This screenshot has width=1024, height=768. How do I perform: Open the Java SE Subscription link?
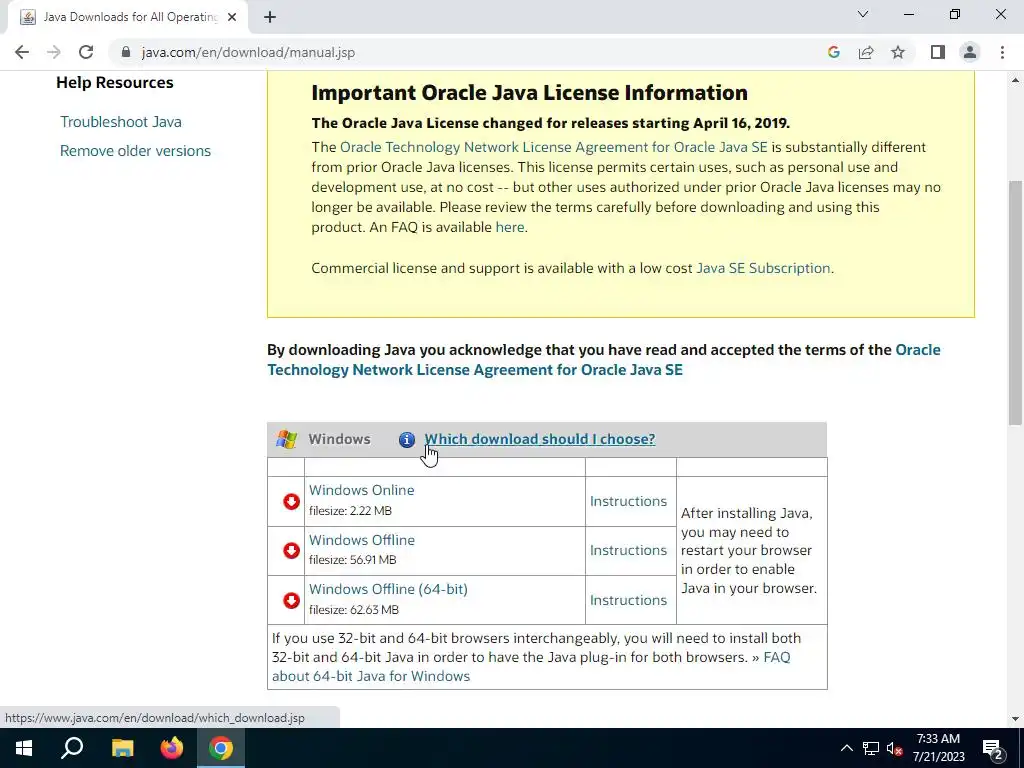tap(763, 268)
